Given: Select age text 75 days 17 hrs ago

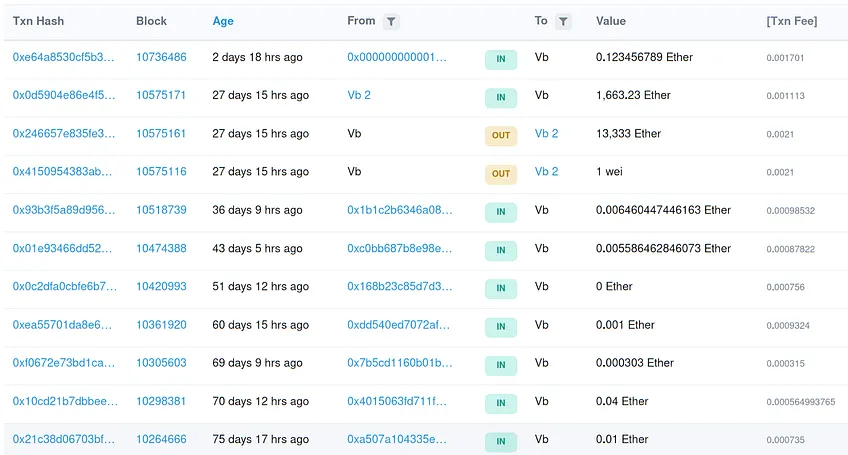Looking at the screenshot, I should 261,439.
